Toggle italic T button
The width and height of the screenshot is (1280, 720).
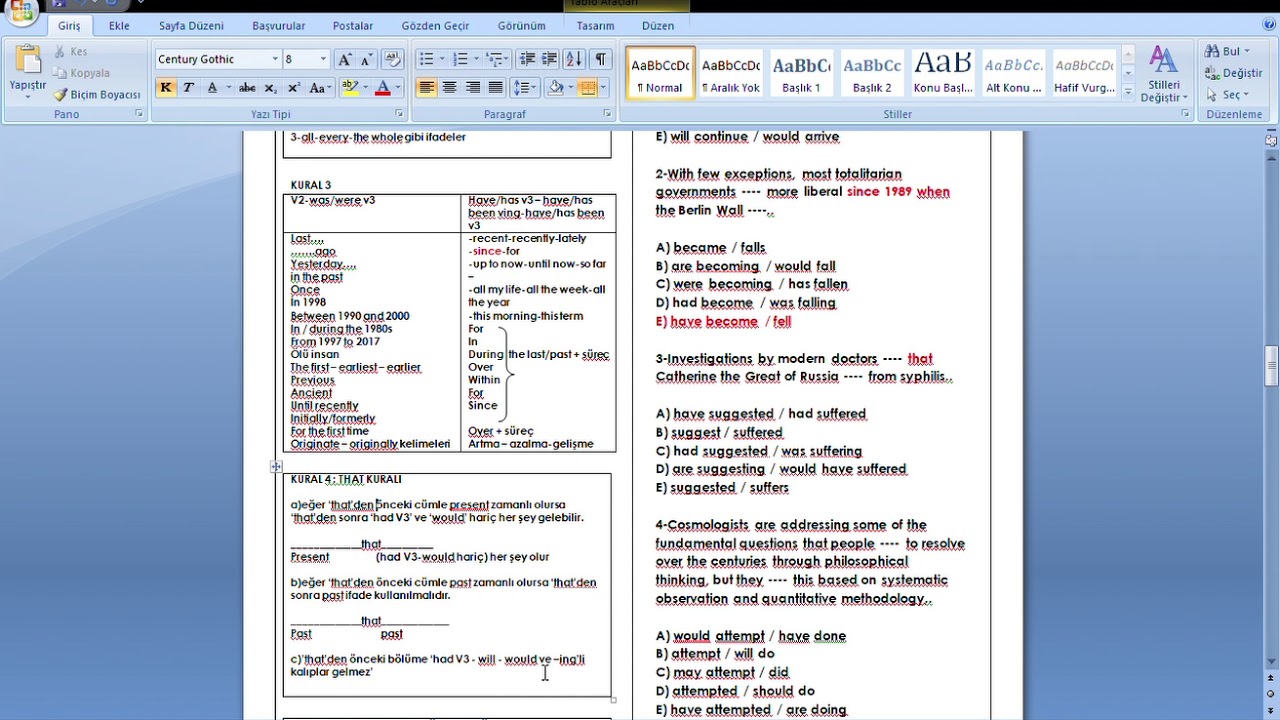(188, 88)
